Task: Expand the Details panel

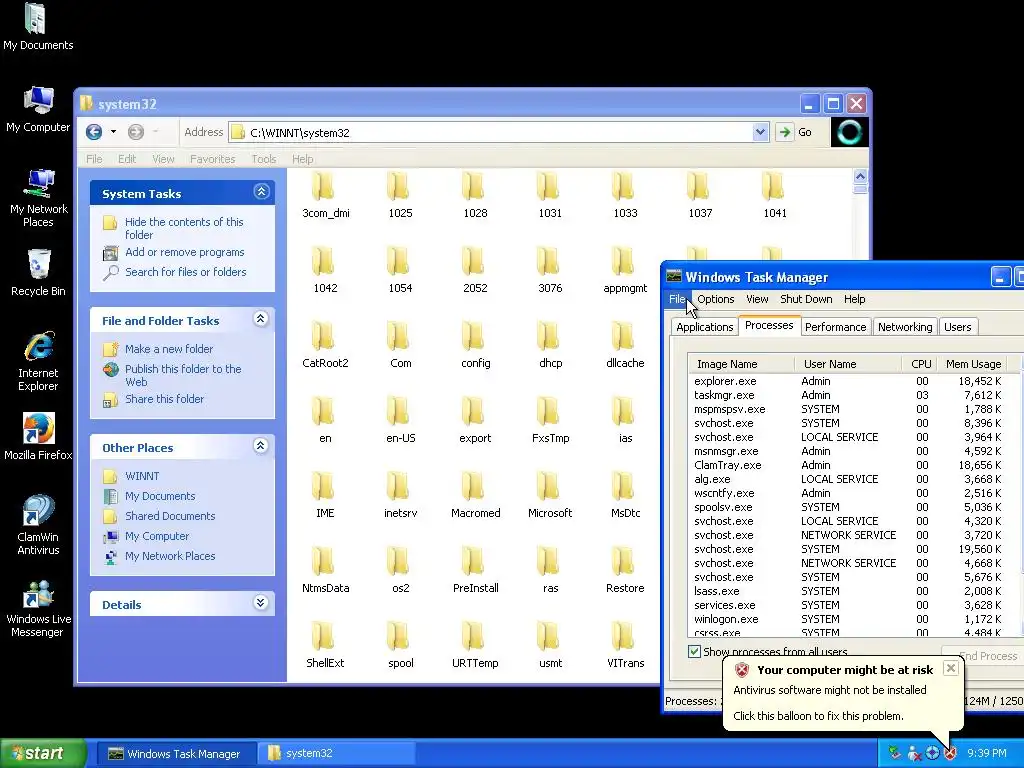Action: tap(261, 603)
